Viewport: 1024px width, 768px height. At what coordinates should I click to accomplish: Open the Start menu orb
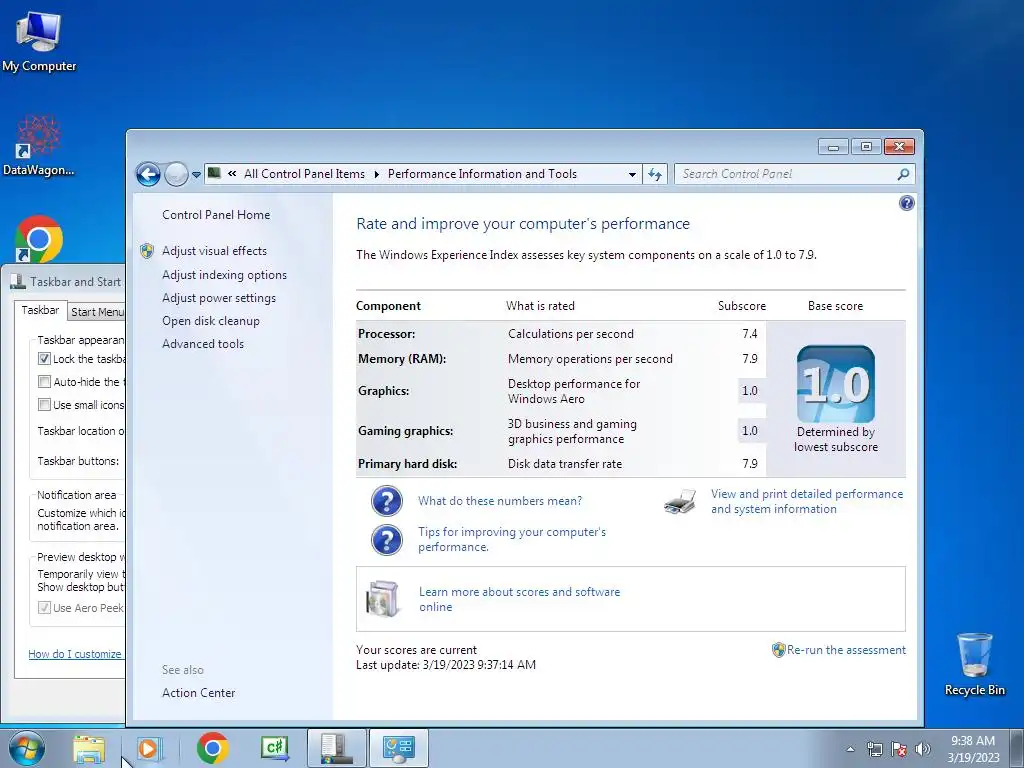tap(27, 748)
